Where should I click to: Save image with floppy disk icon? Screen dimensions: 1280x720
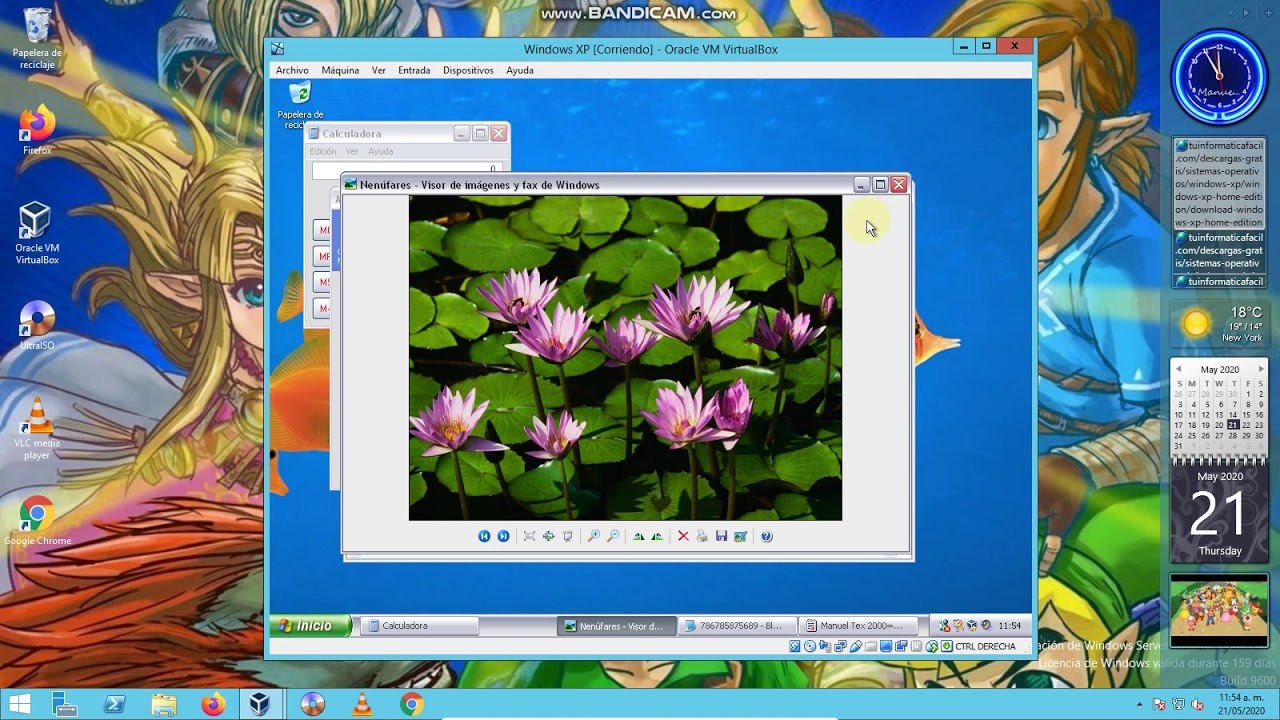721,536
